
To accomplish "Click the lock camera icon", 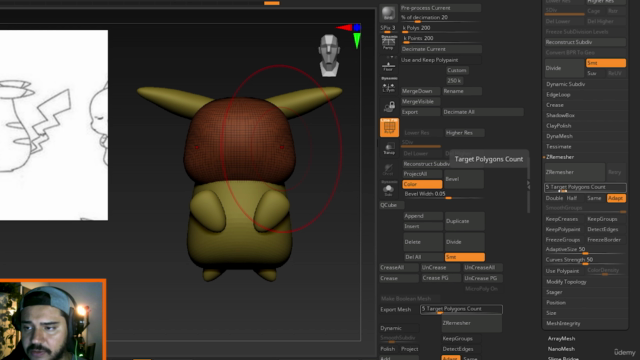I will (x=389, y=107).
